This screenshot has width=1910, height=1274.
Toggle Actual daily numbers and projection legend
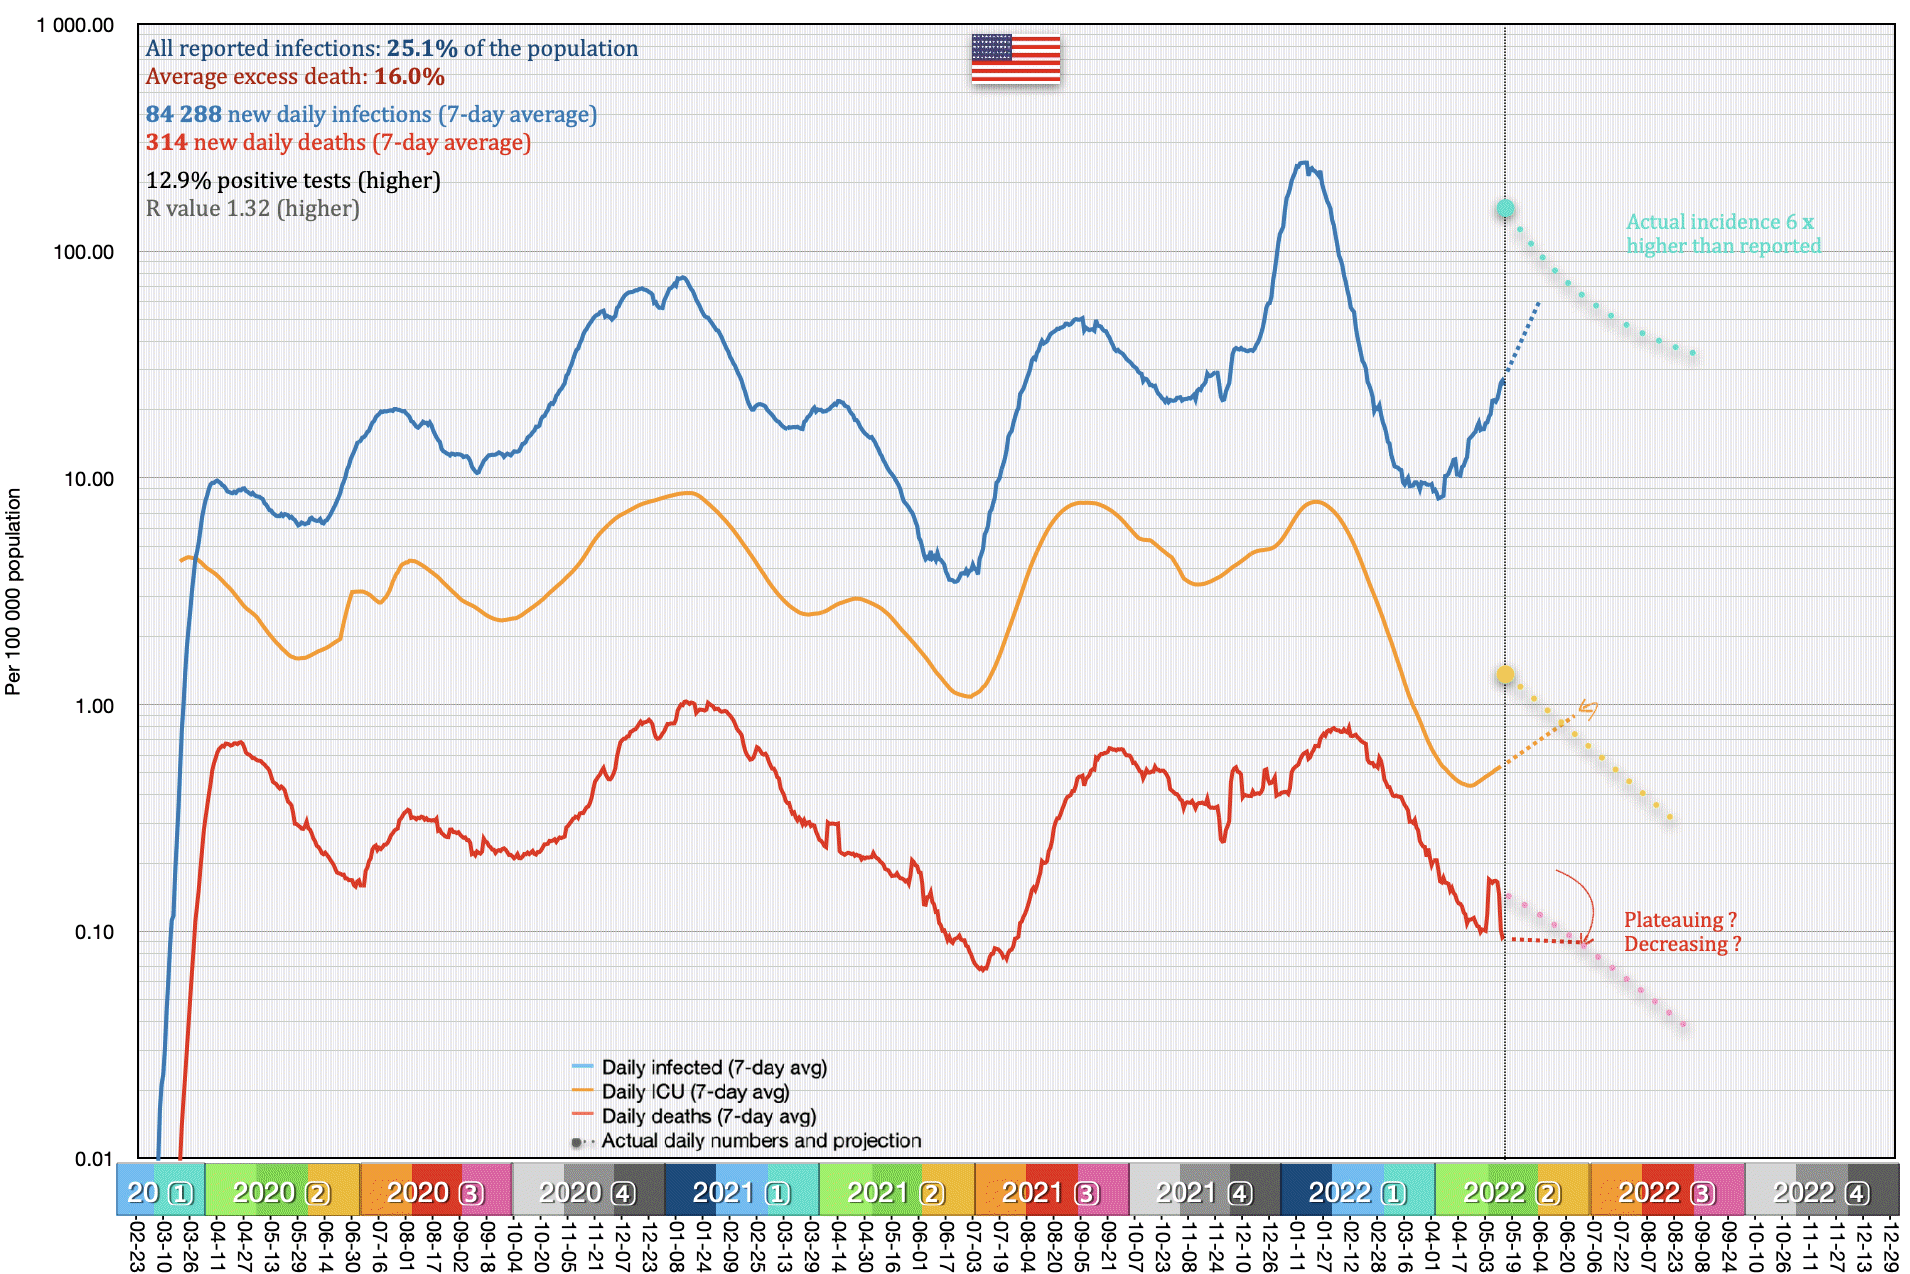[760, 1141]
